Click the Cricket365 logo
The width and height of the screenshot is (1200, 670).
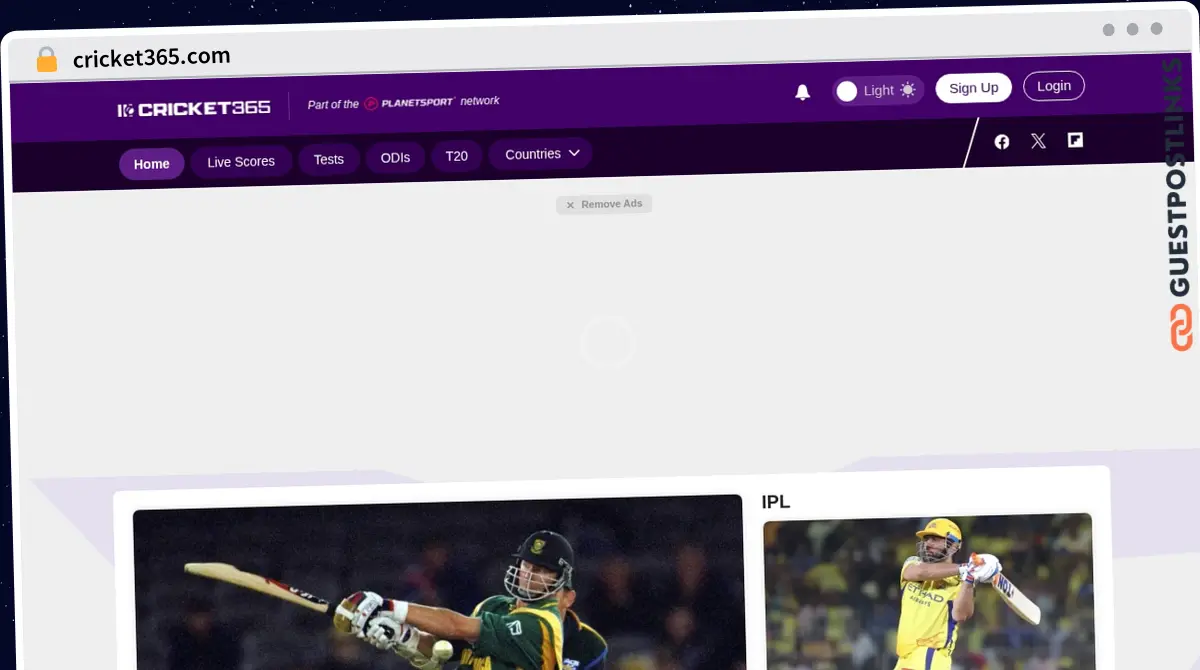point(194,109)
